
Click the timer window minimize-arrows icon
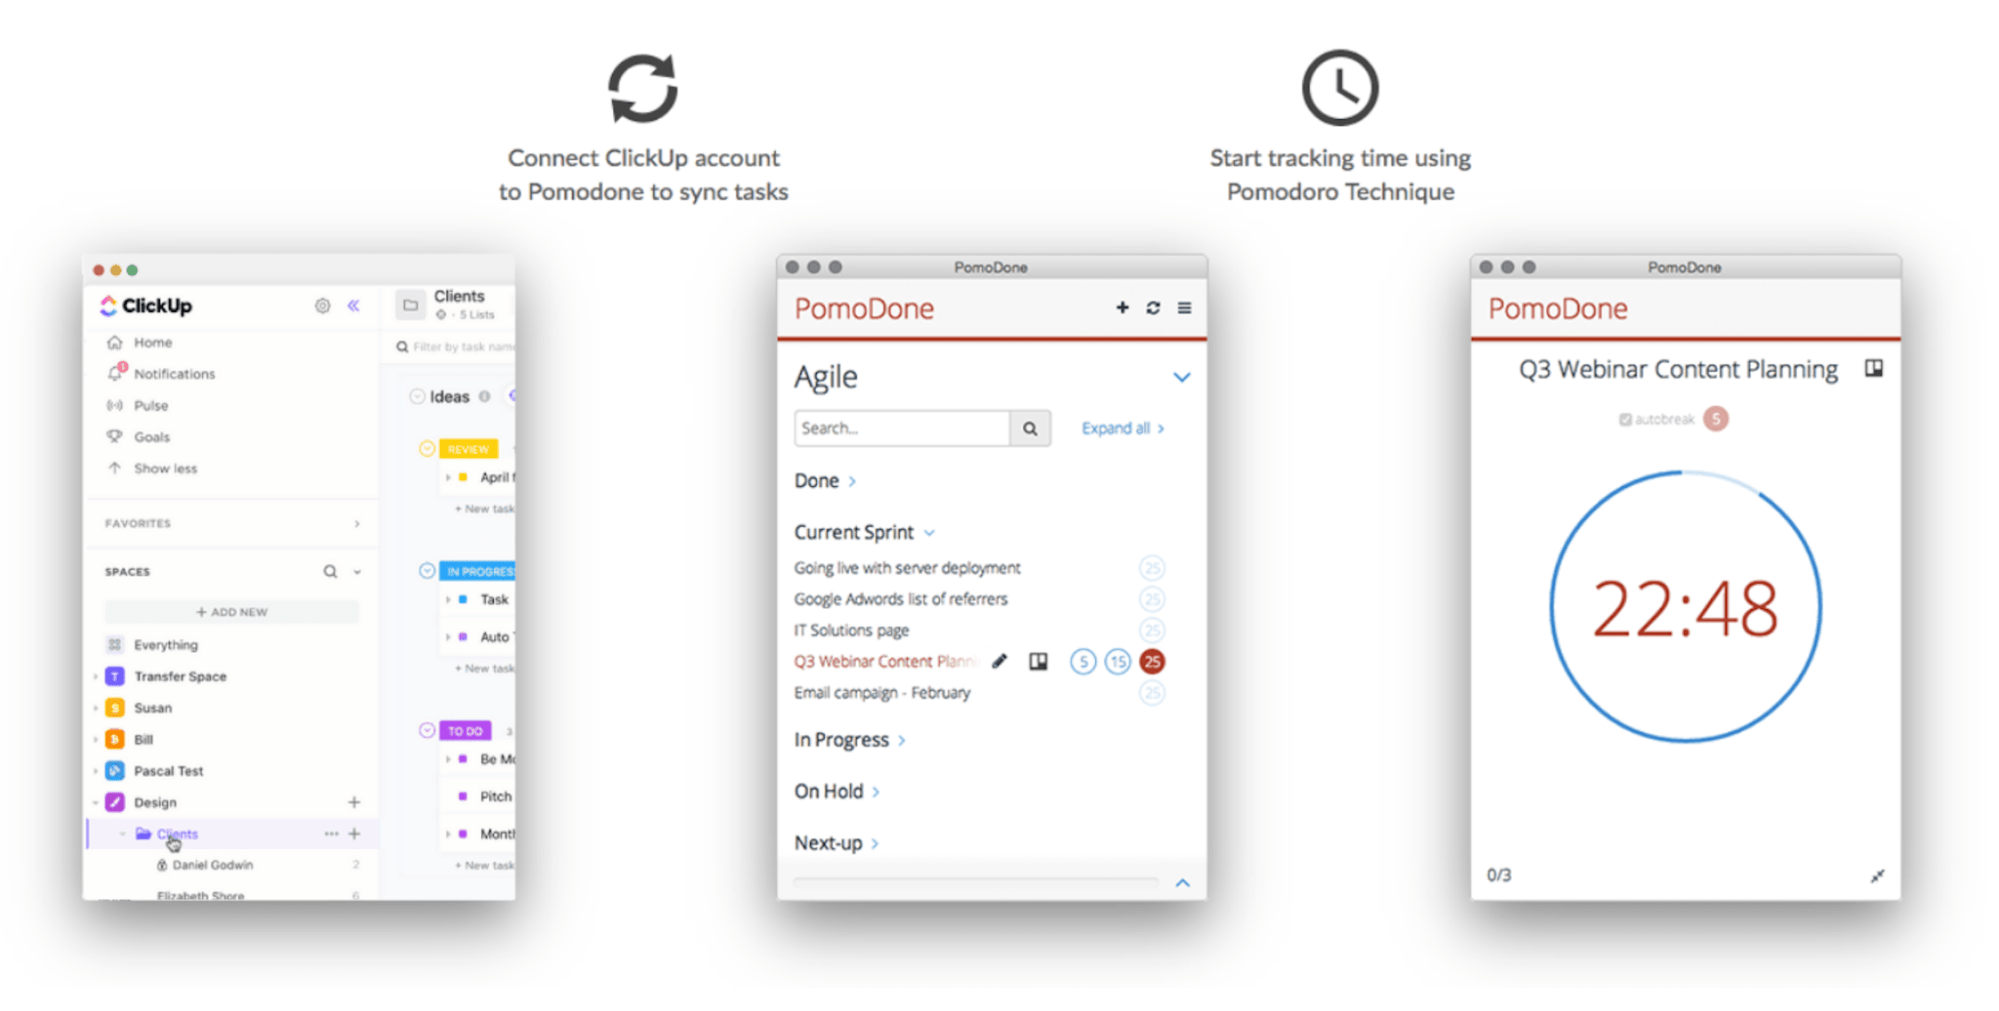(x=1877, y=876)
